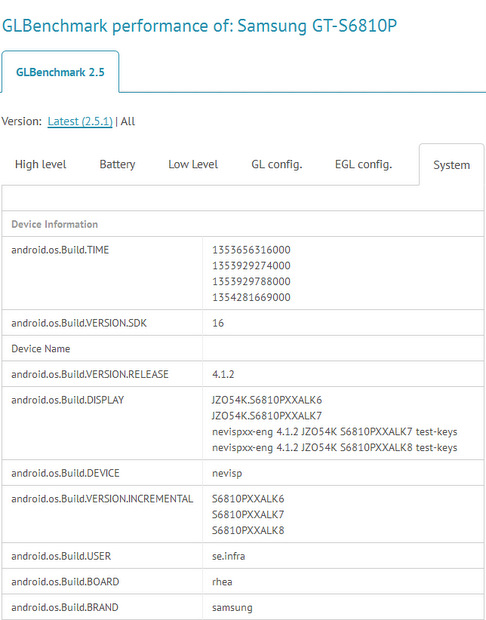Select display value JZO54K.S6810PXXALK7
486x620 pixels.
[x=267, y=416]
